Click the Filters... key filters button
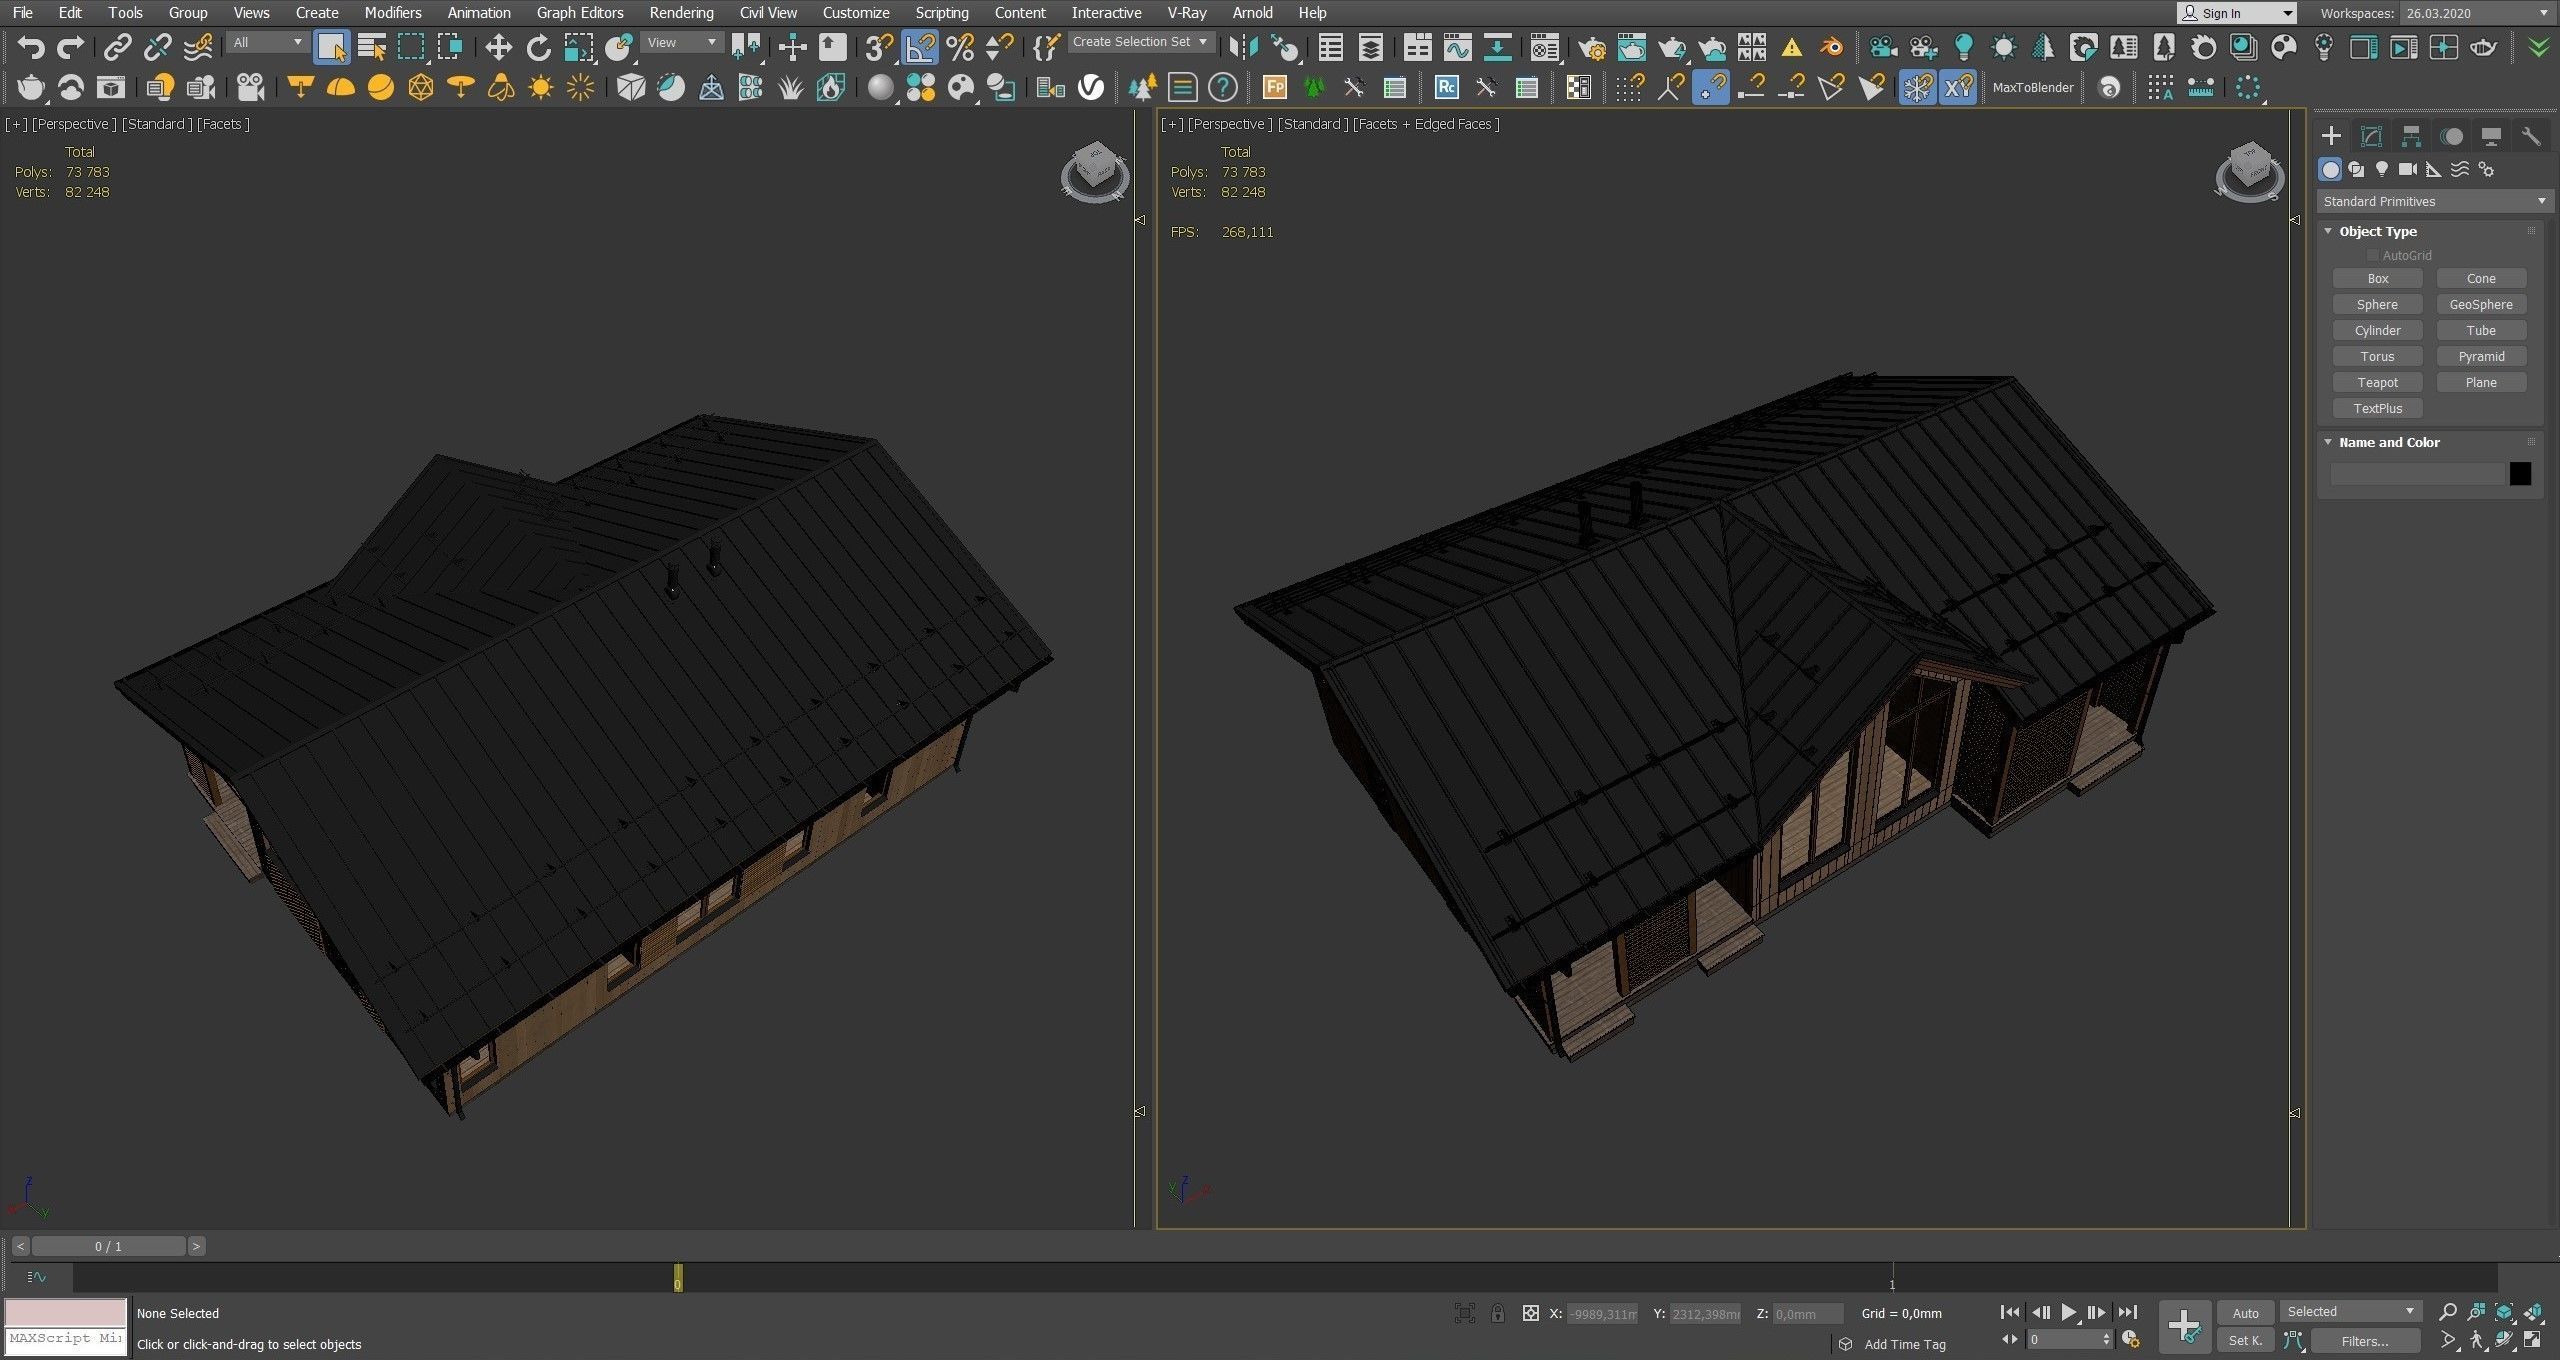Screen dimensions: 2560x1360 (x=2365, y=1341)
